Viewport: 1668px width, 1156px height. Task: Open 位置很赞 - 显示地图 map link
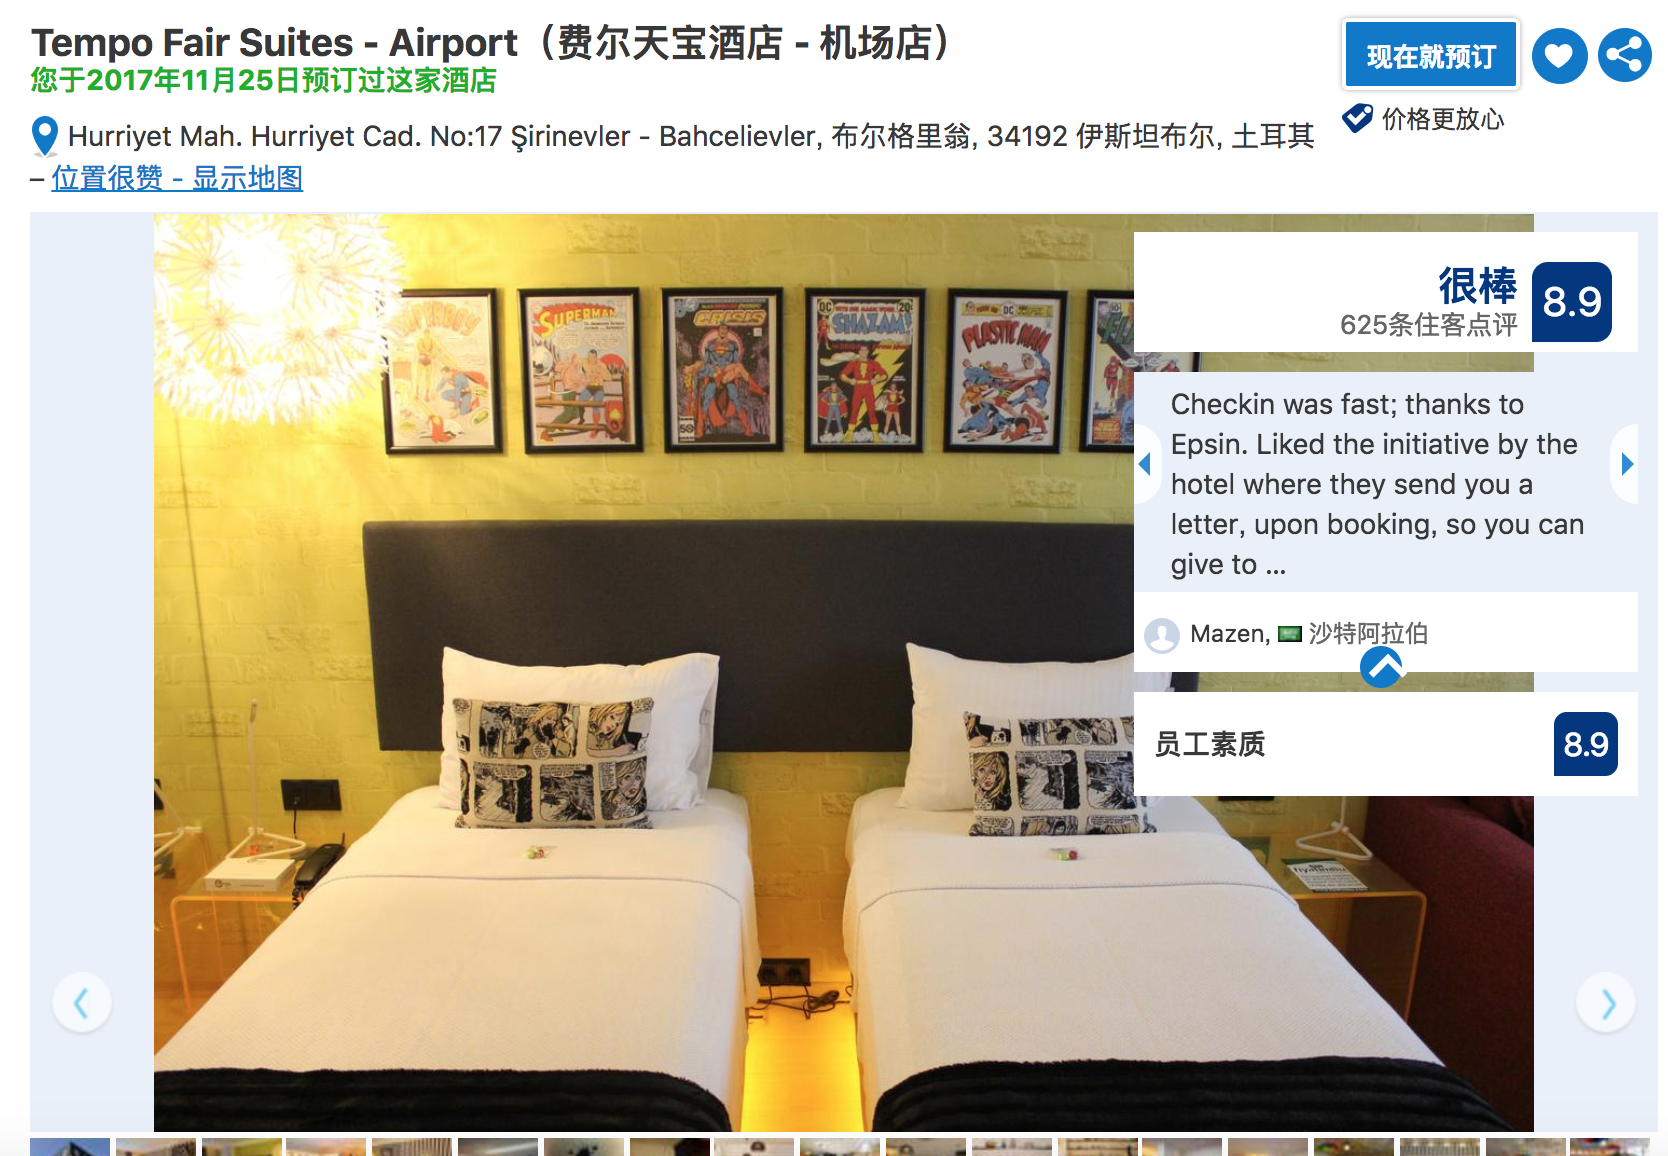[177, 178]
